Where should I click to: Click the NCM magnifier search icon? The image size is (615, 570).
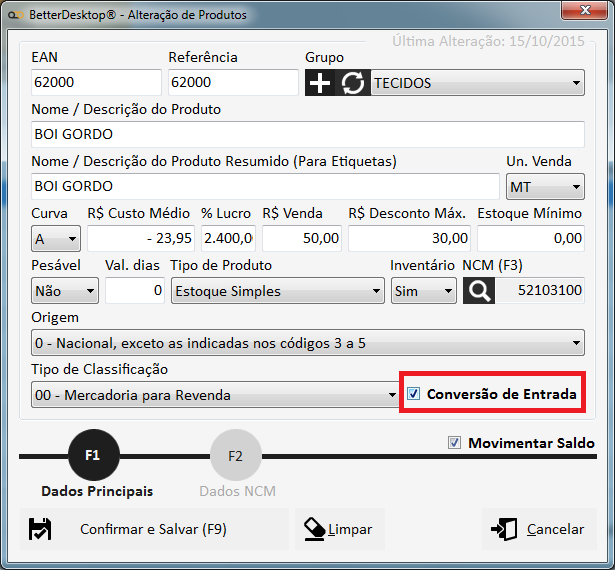pyautogui.click(x=480, y=291)
